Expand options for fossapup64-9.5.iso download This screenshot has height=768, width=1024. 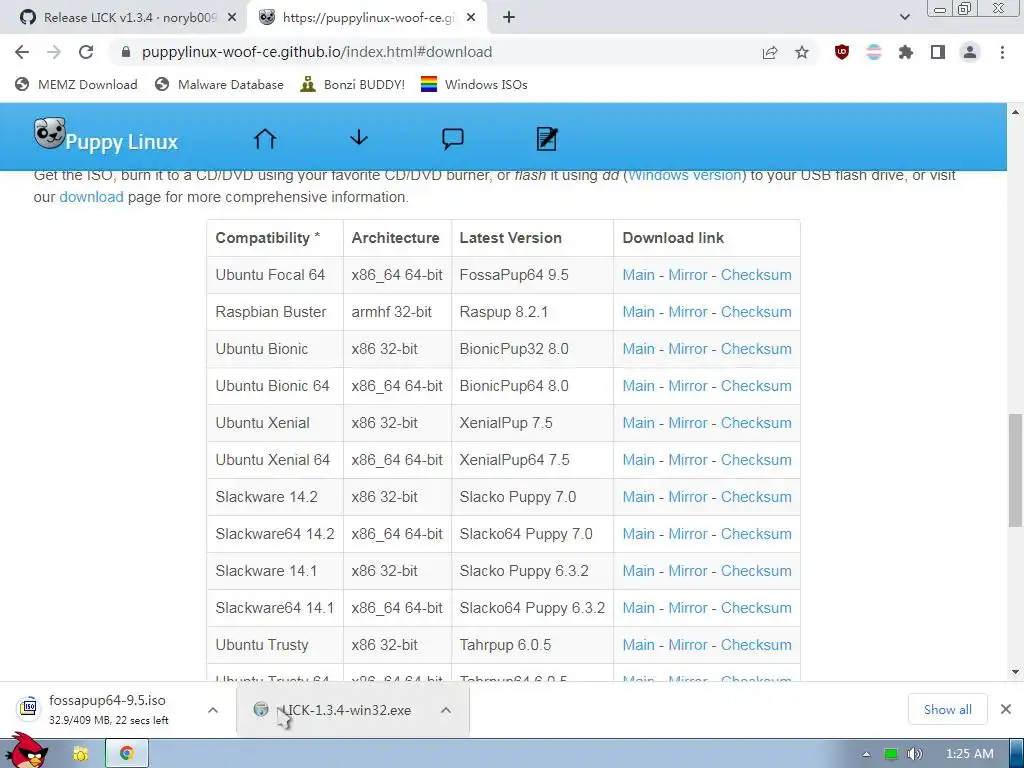213,710
